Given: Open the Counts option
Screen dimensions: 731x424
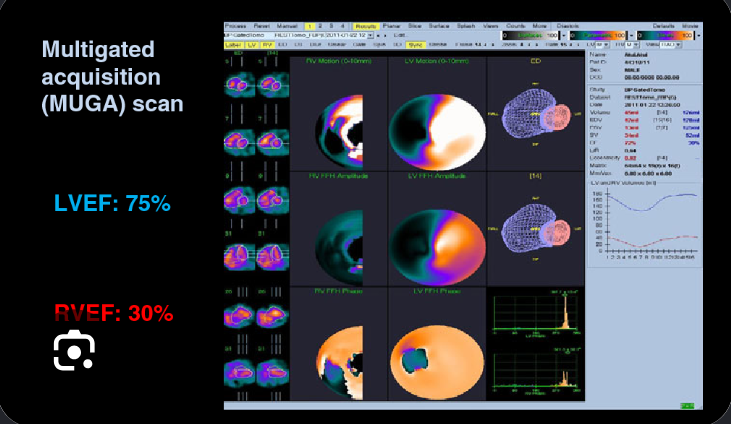Looking at the screenshot, I should click(x=515, y=26).
